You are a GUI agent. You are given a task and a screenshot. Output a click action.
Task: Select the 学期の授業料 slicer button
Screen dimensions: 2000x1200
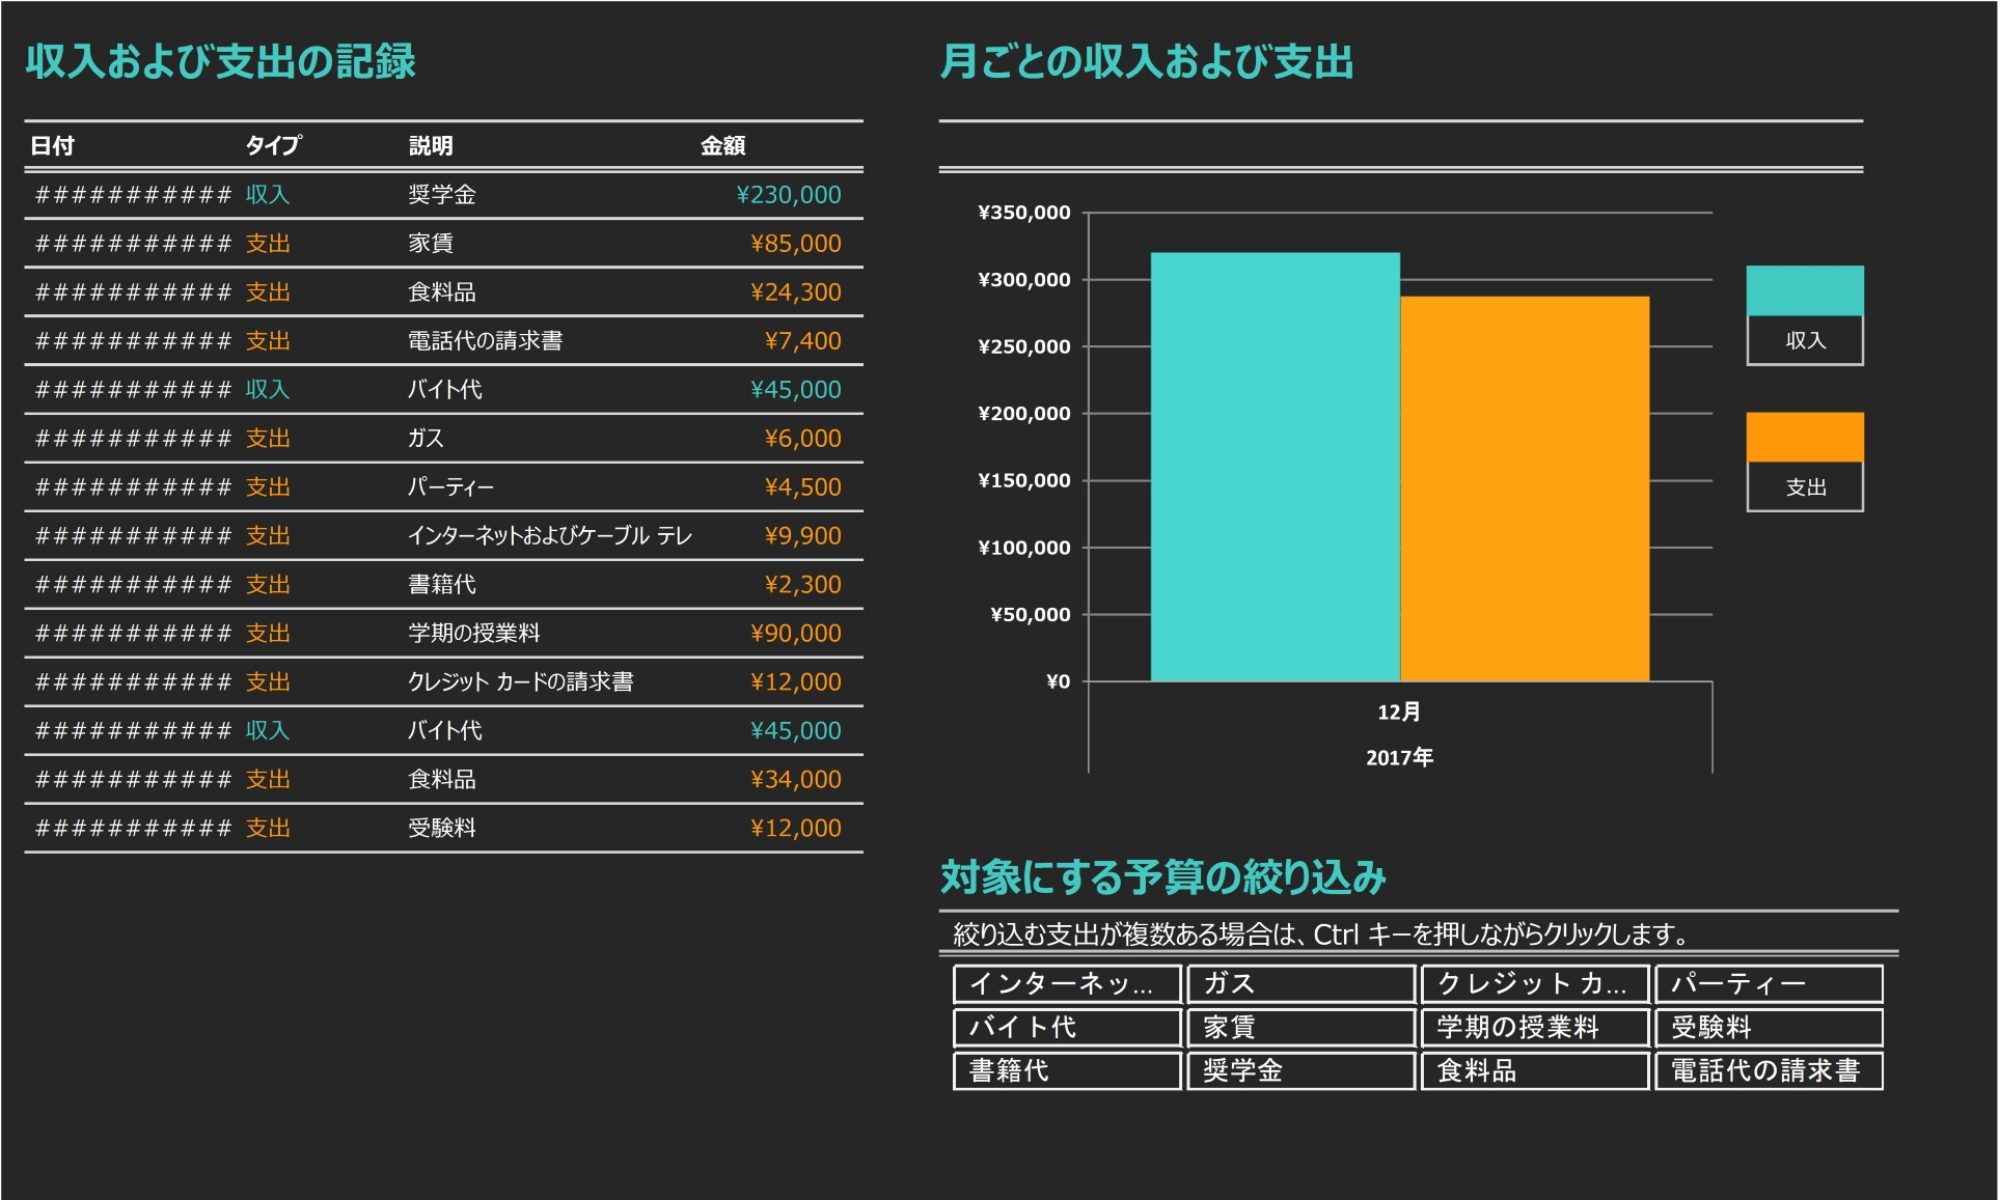1535,1027
